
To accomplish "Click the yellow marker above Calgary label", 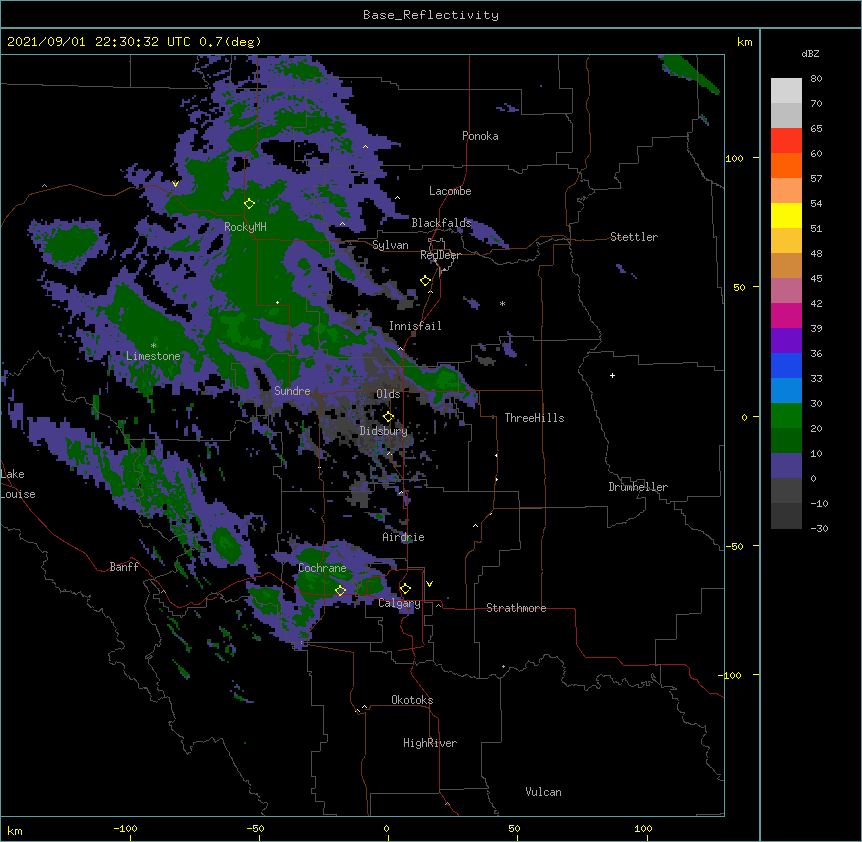I will tap(405, 589).
